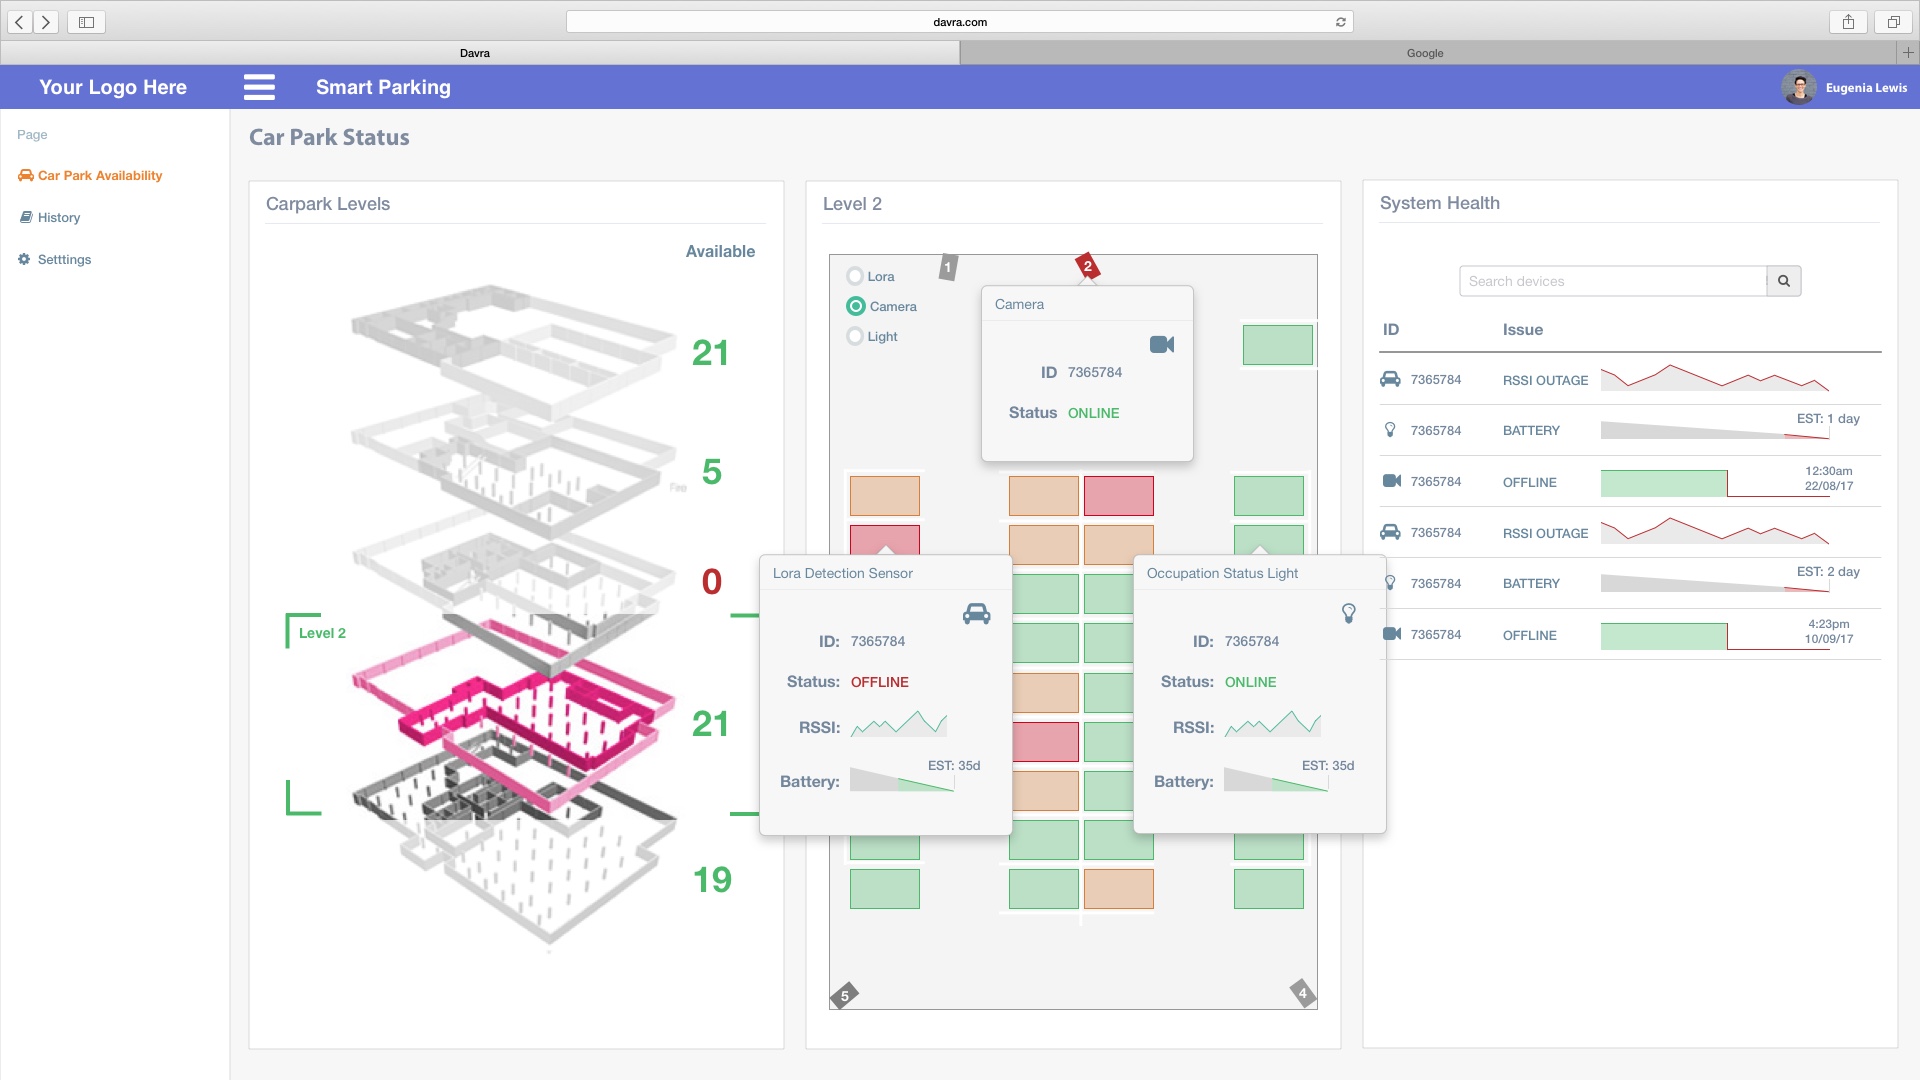Click bulb icon of BATTERY EST 1 day row
Viewport: 1920px width, 1080px height.
(1390, 430)
